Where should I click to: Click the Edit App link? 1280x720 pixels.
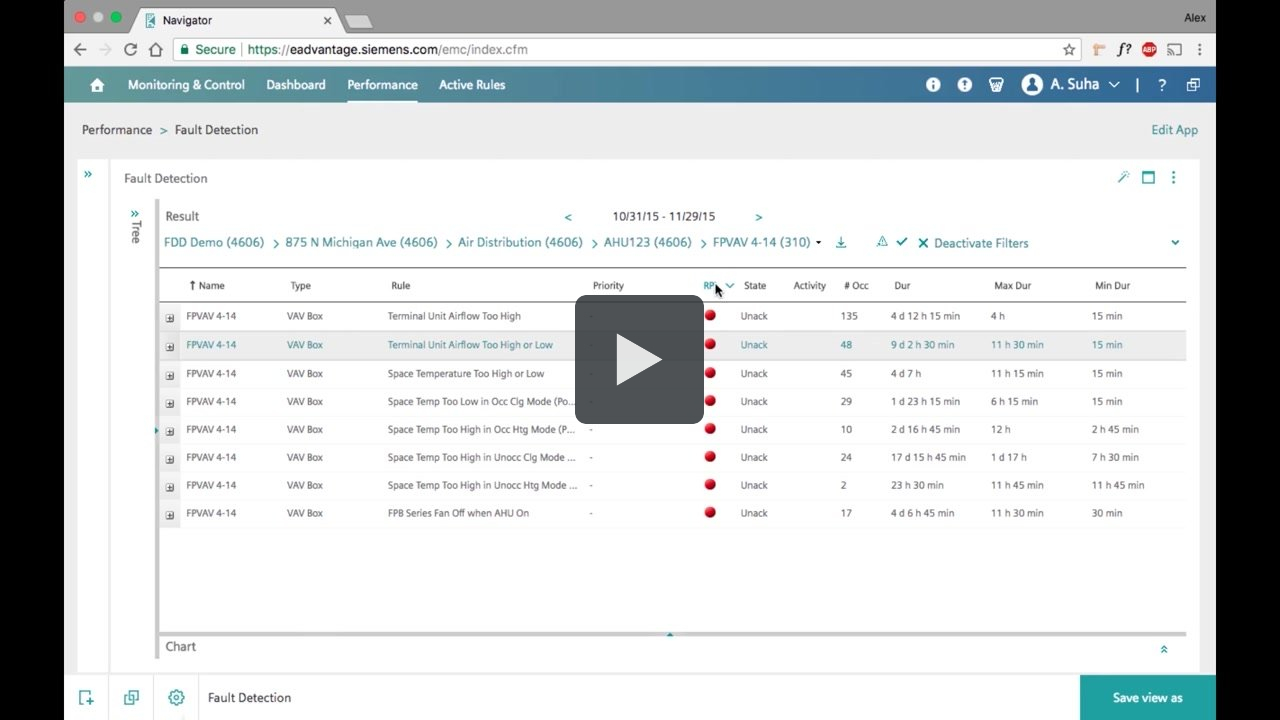(1174, 130)
